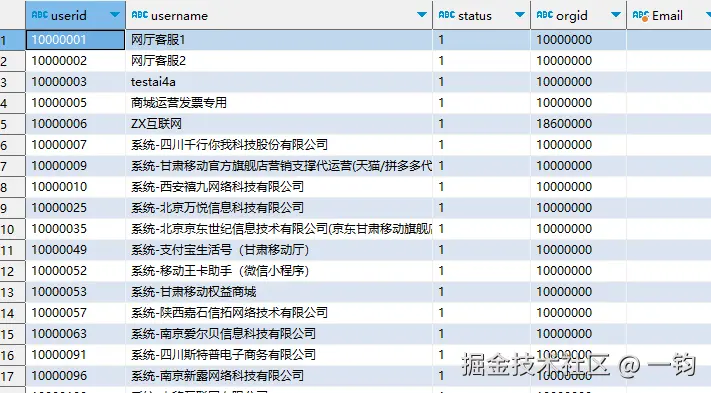The height and width of the screenshot is (393, 711).
Task: Select userid cell 10000035
Action: pyautogui.click(x=75, y=229)
